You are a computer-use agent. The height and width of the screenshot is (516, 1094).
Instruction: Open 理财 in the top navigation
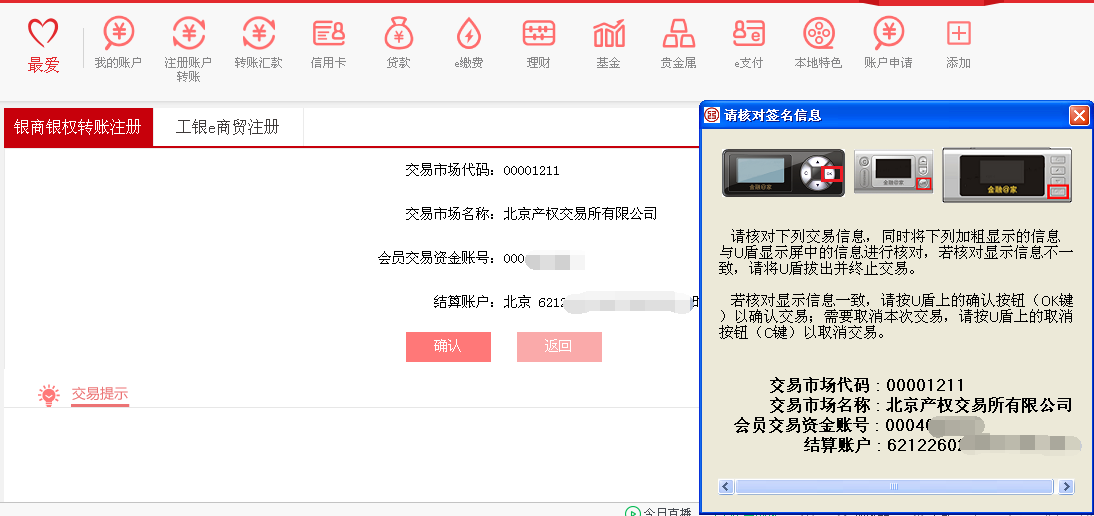click(539, 43)
